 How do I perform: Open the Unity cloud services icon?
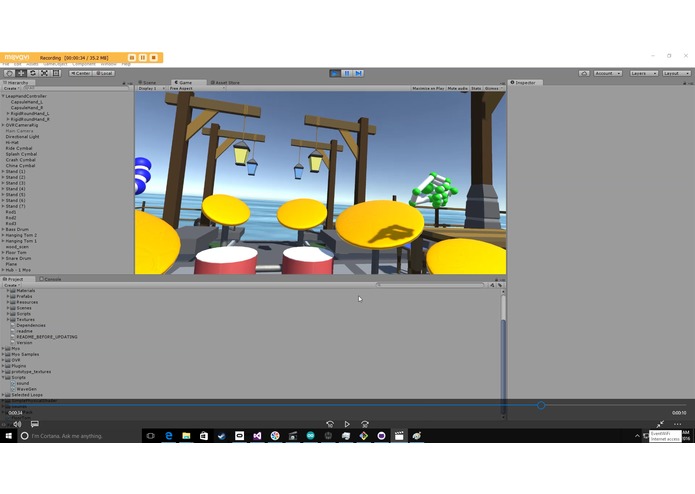584,73
